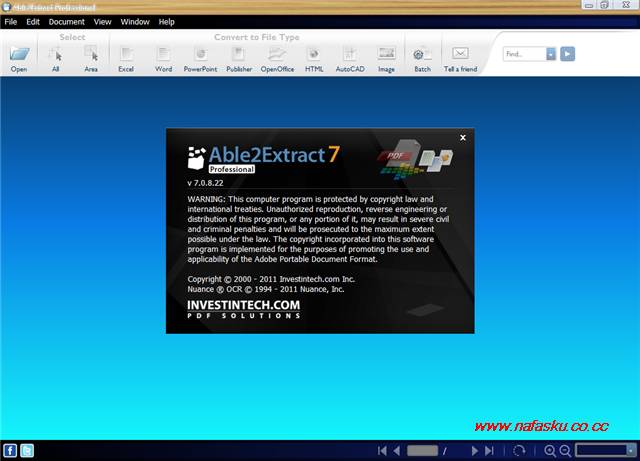Open the View menu

pyautogui.click(x=102, y=22)
